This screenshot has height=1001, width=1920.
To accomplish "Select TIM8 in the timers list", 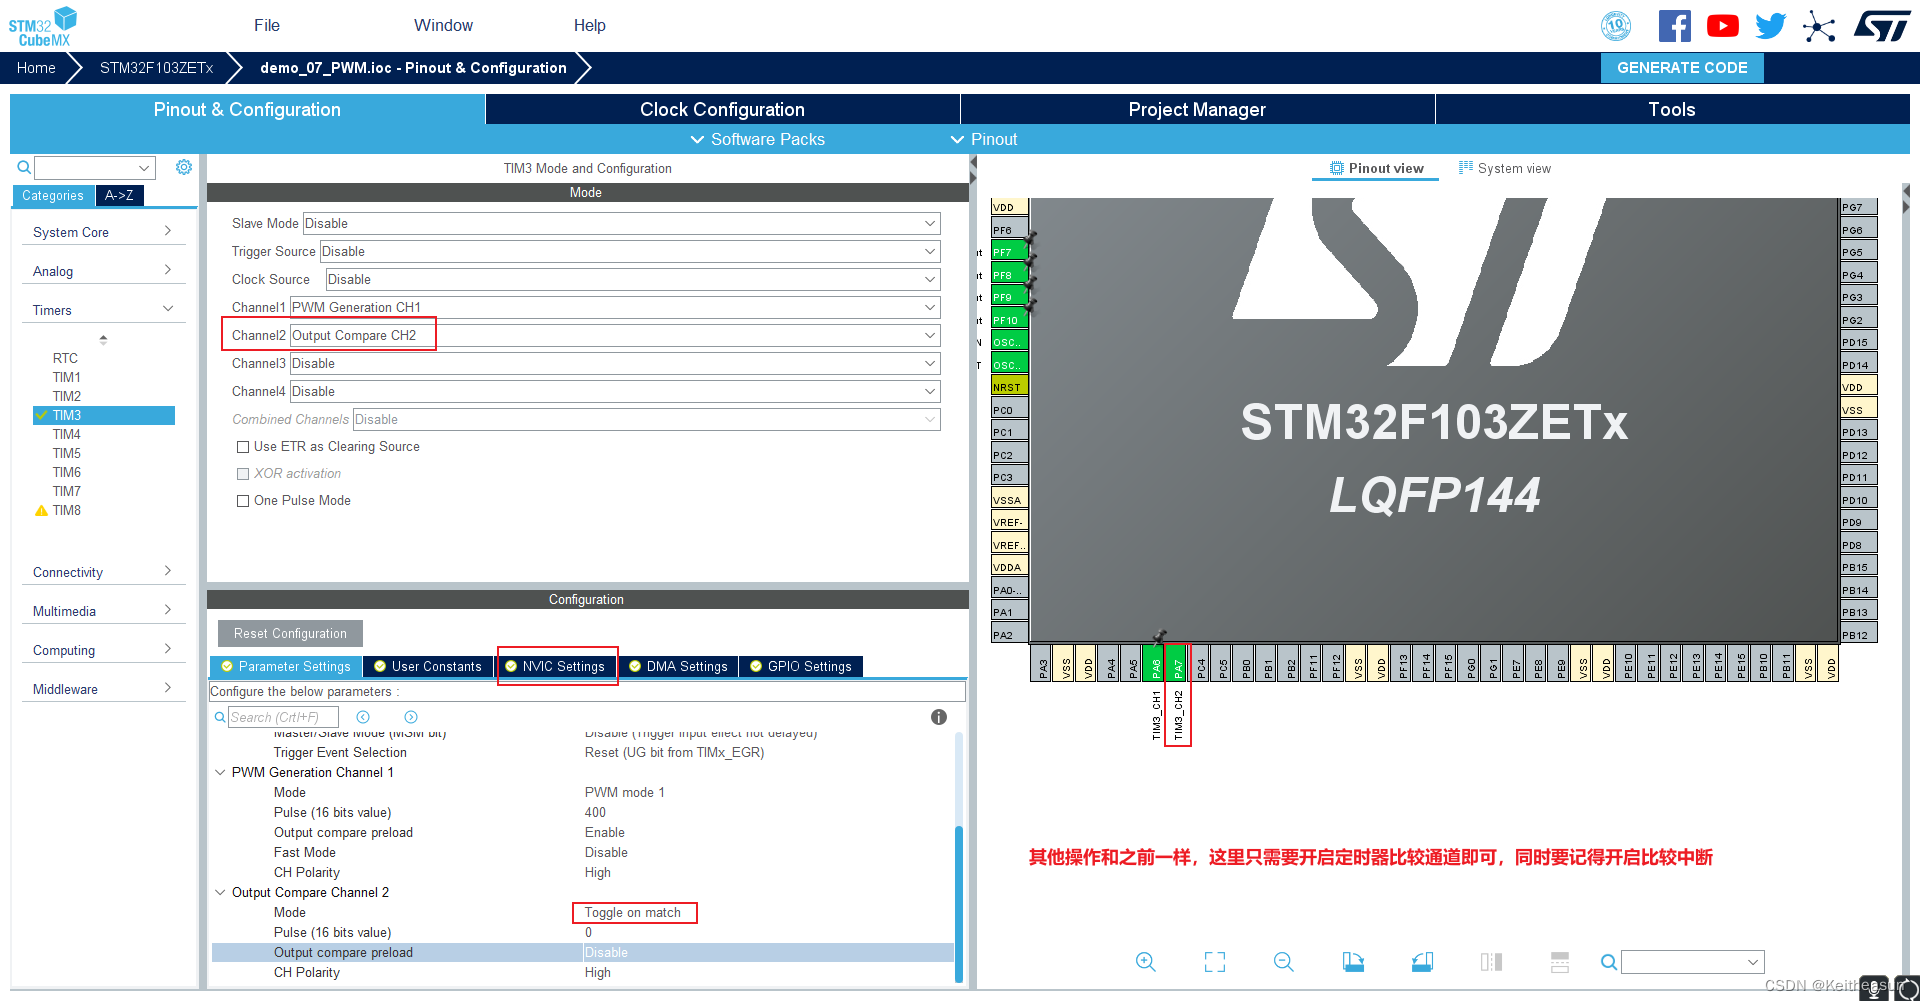I will click(67, 510).
